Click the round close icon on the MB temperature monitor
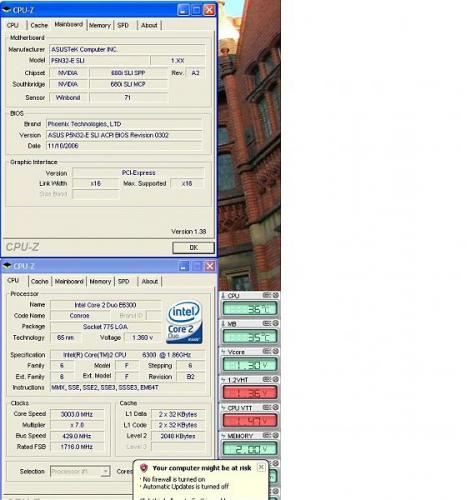 tap(276, 323)
